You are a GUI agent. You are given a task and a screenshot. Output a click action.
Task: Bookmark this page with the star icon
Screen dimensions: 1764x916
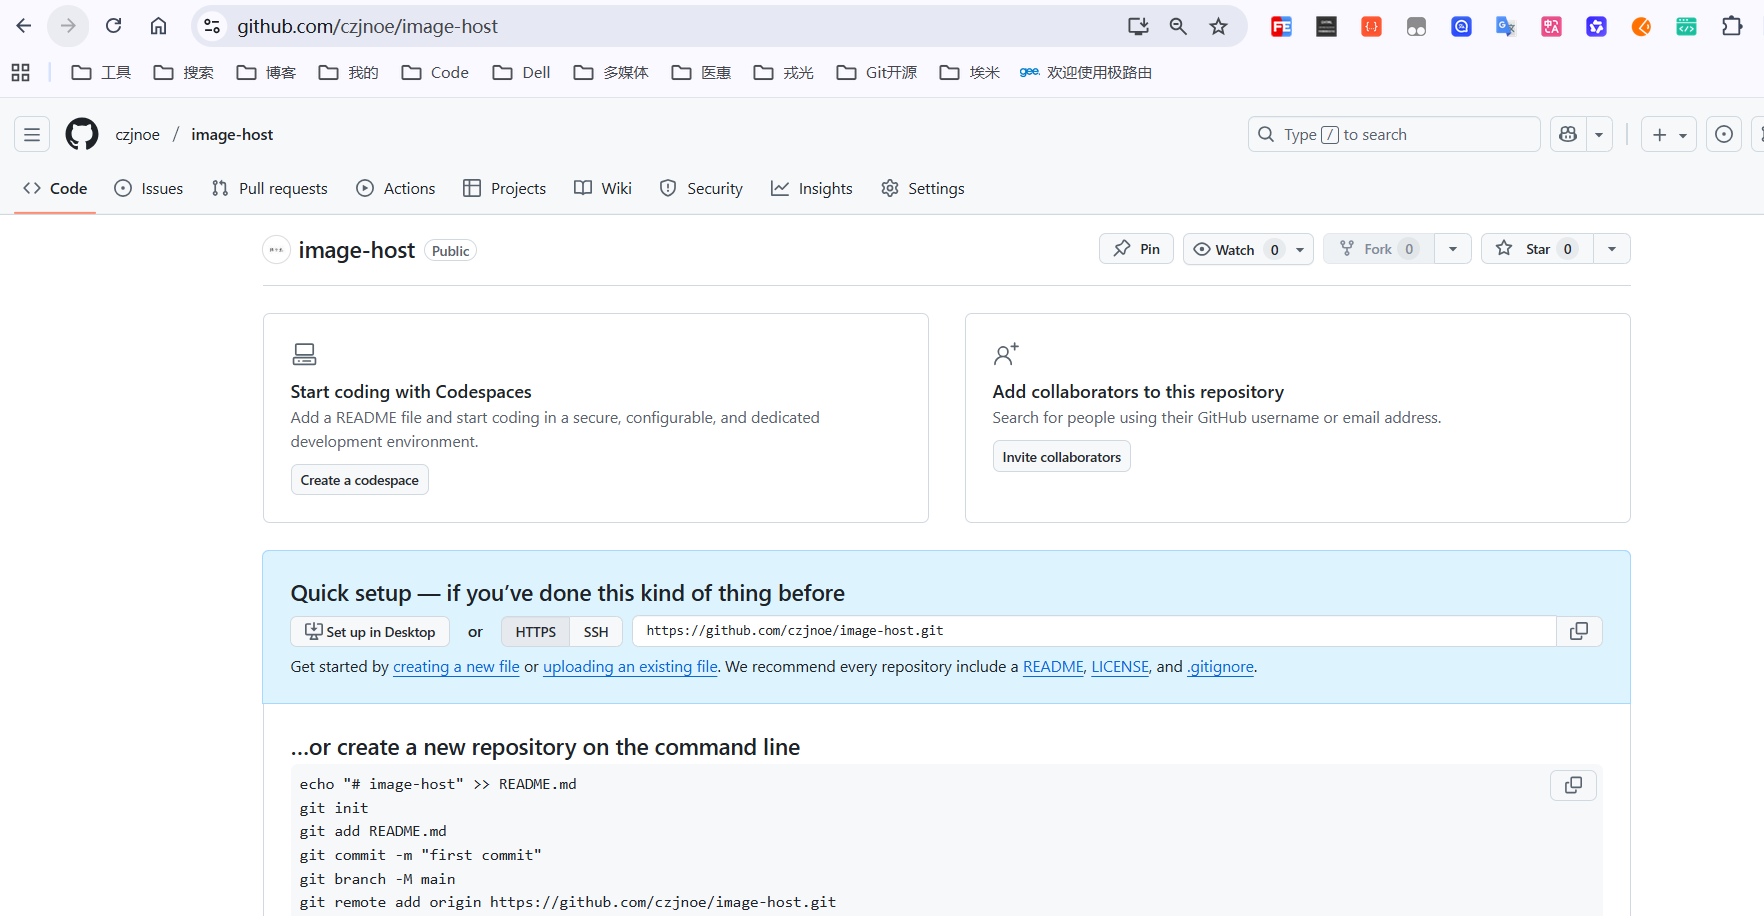click(x=1218, y=26)
